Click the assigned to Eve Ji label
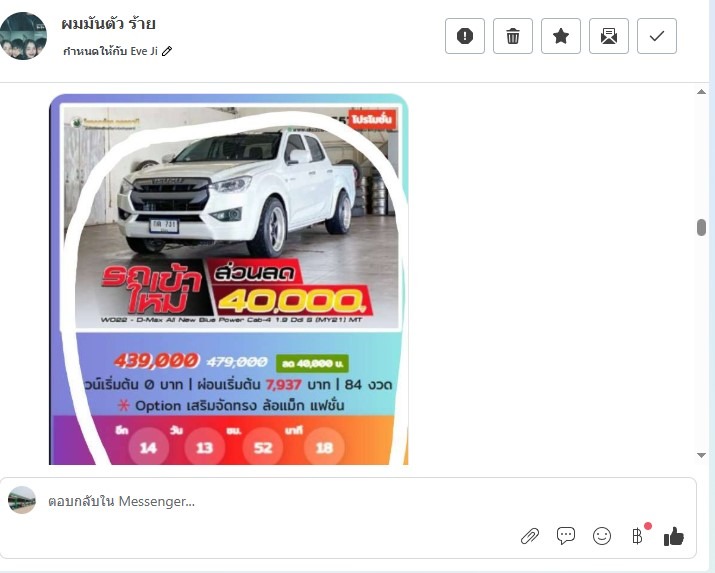 point(110,51)
